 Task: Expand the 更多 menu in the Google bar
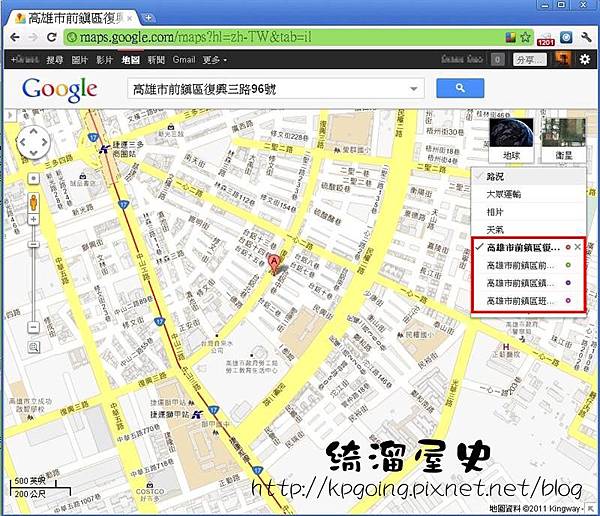[x=214, y=60]
